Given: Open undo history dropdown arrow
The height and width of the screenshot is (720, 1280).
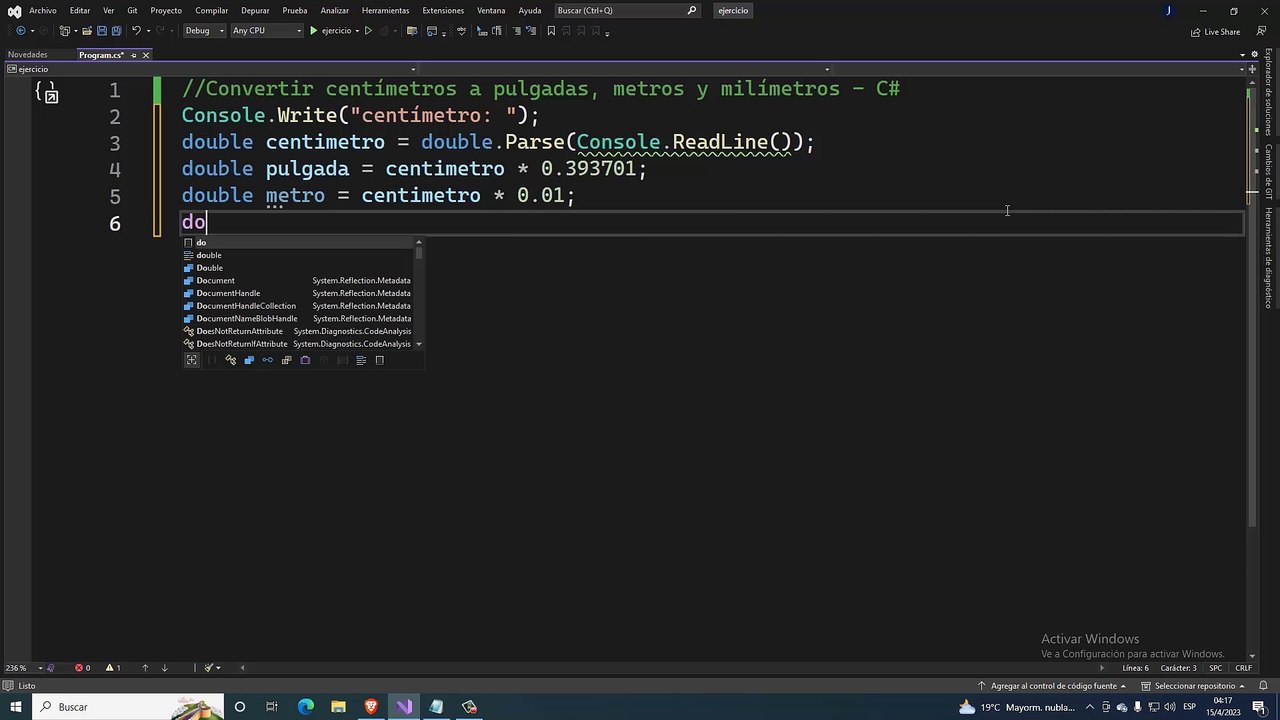Looking at the screenshot, I should click(x=149, y=31).
